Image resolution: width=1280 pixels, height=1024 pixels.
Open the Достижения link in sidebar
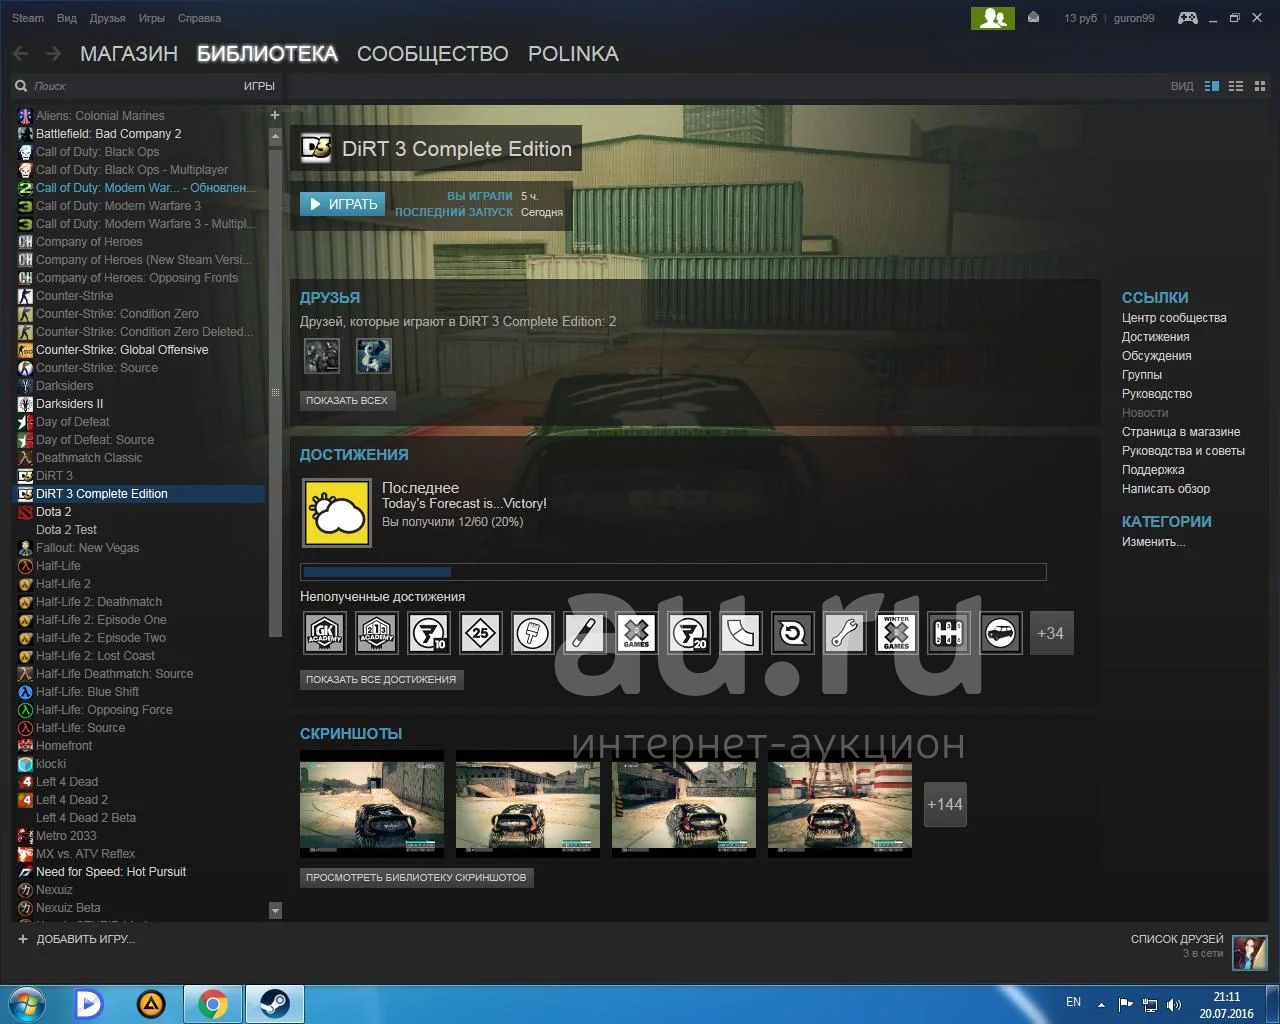[x=1155, y=337]
